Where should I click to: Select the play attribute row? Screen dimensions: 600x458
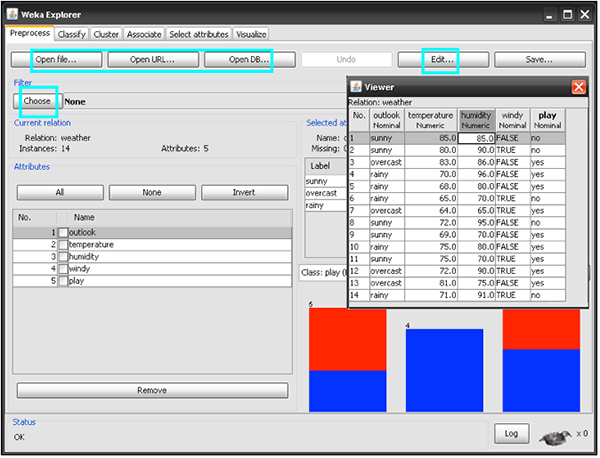tap(152, 281)
